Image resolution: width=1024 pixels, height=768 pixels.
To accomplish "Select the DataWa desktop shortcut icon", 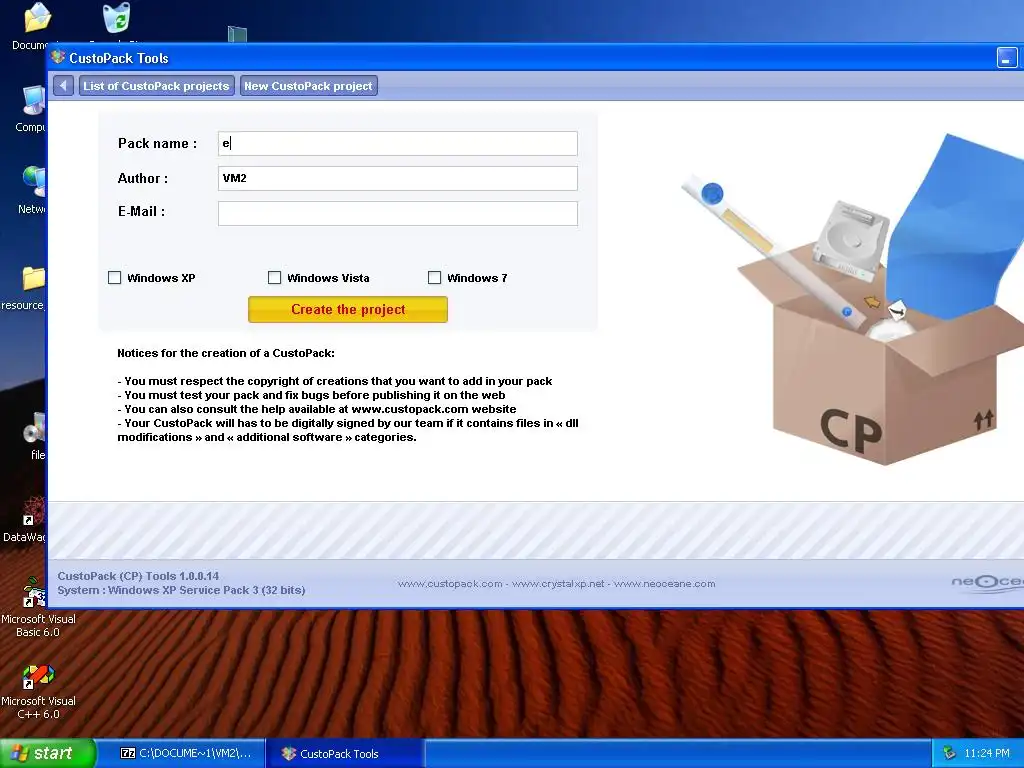I will pos(26,520).
